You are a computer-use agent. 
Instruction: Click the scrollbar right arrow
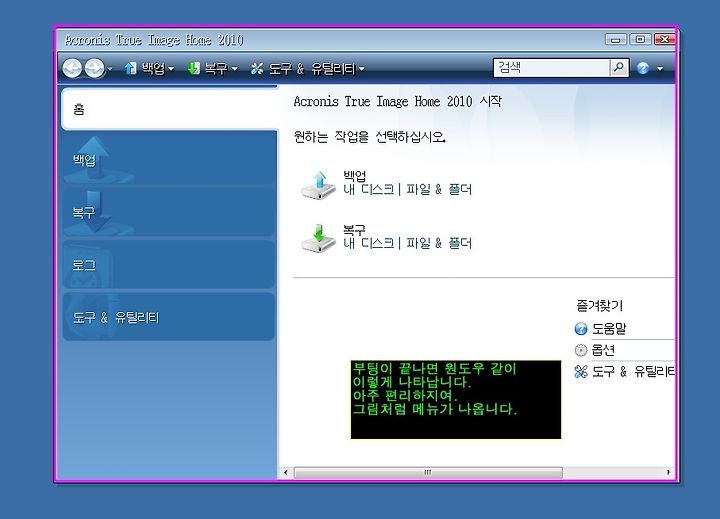[x=668, y=472]
